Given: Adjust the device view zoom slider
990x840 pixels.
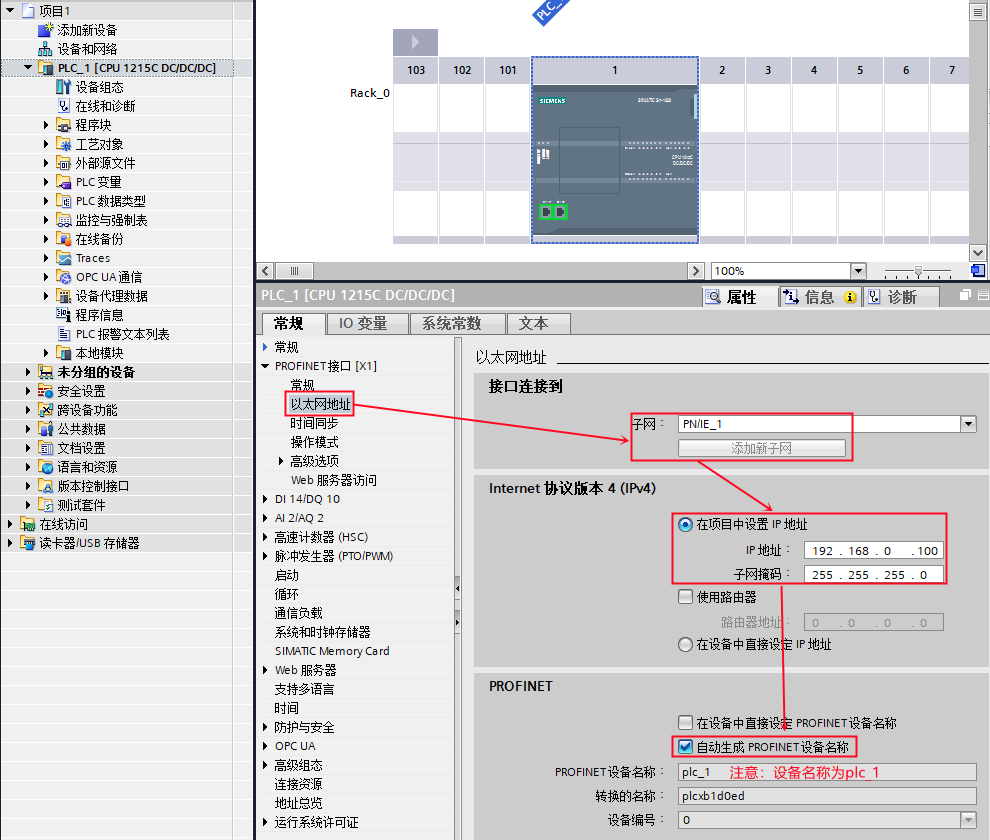Looking at the screenshot, I should (918, 271).
